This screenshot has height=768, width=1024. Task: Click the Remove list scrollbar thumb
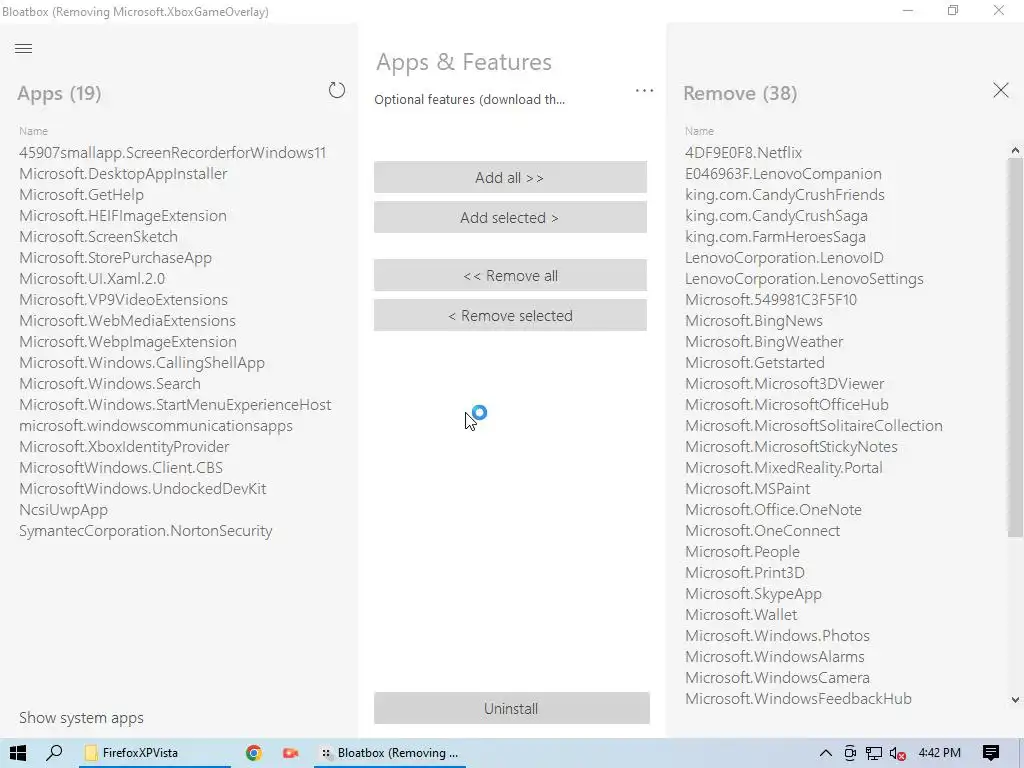(1015, 346)
